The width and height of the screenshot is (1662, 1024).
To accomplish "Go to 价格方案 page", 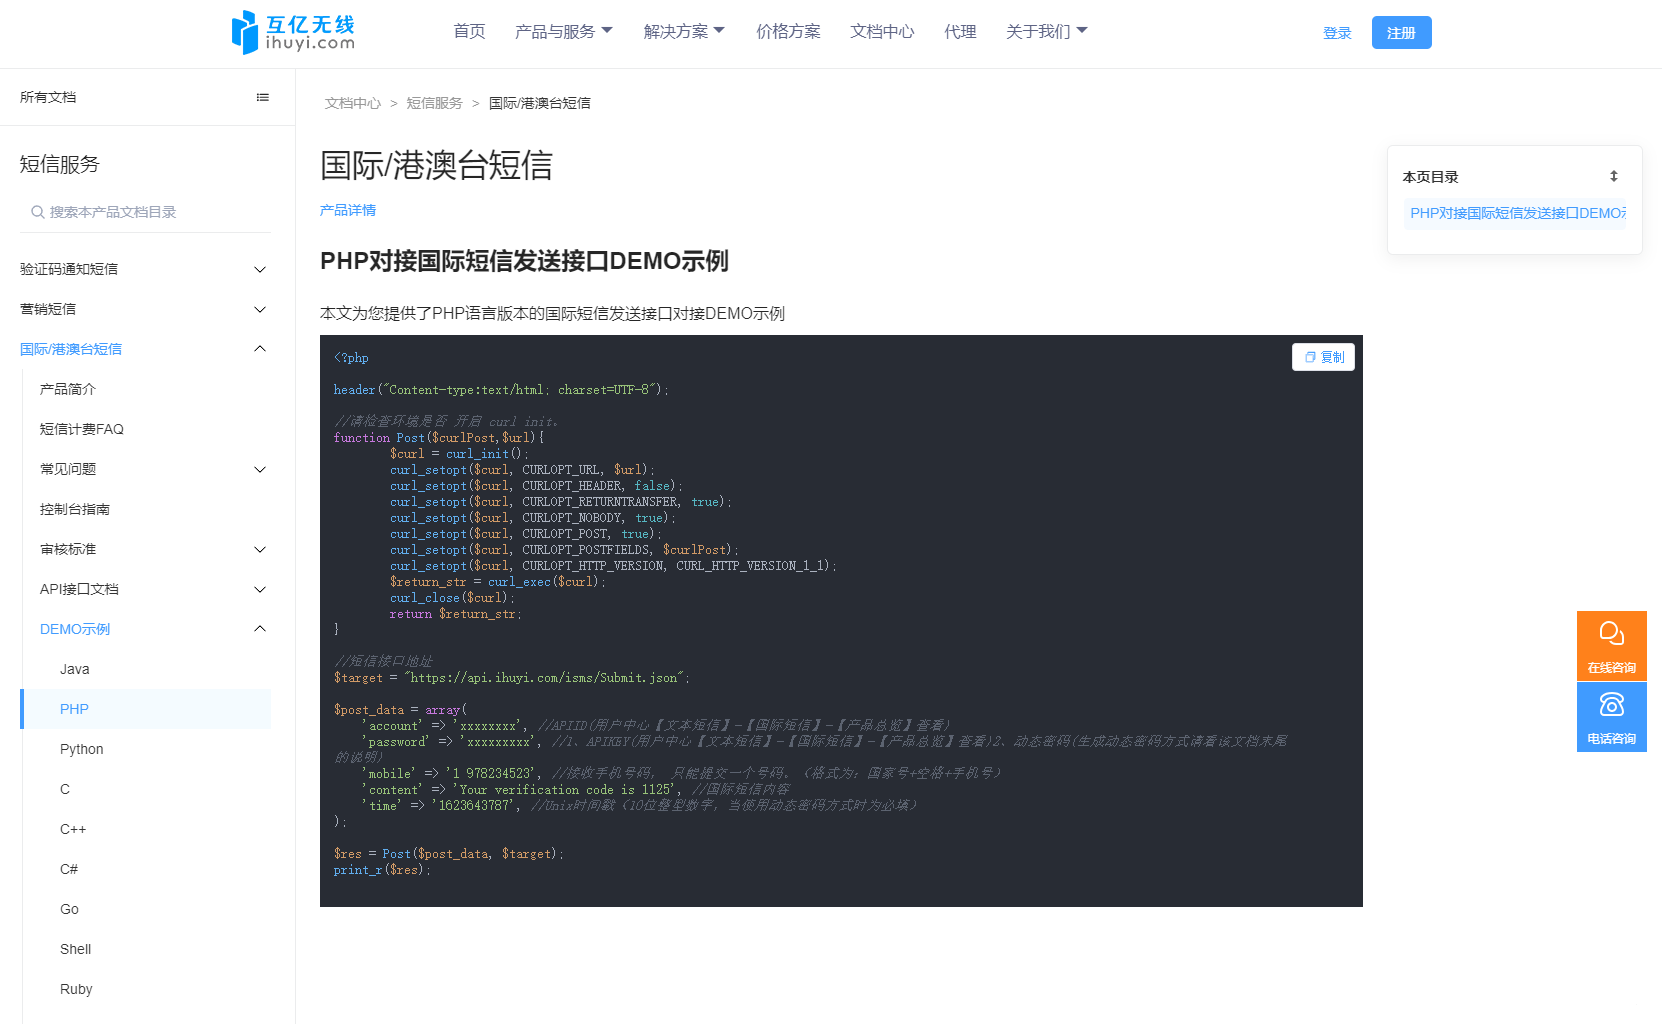I will (788, 32).
